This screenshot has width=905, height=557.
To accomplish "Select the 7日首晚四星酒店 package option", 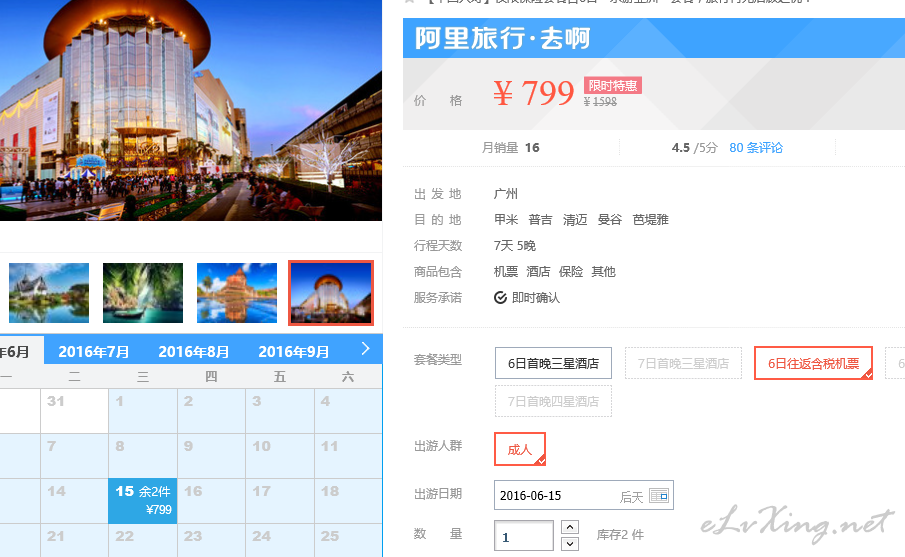I will pyautogui.click(x=553, y=401).
